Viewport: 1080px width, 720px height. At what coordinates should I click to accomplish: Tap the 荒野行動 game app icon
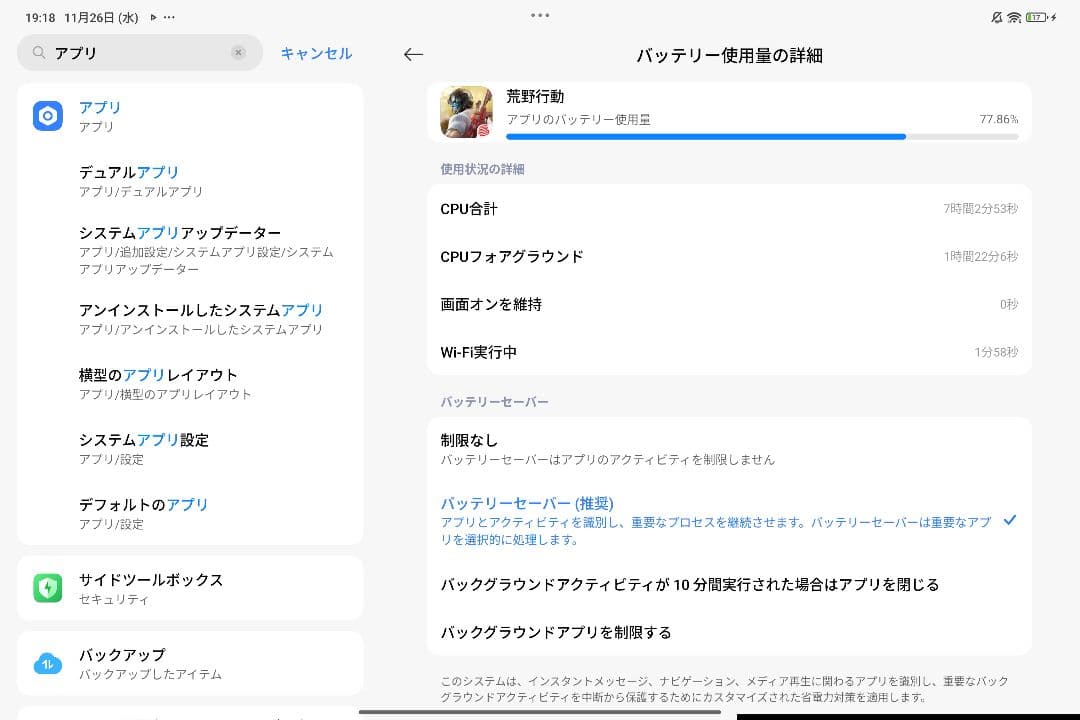[x=466, y=112]
